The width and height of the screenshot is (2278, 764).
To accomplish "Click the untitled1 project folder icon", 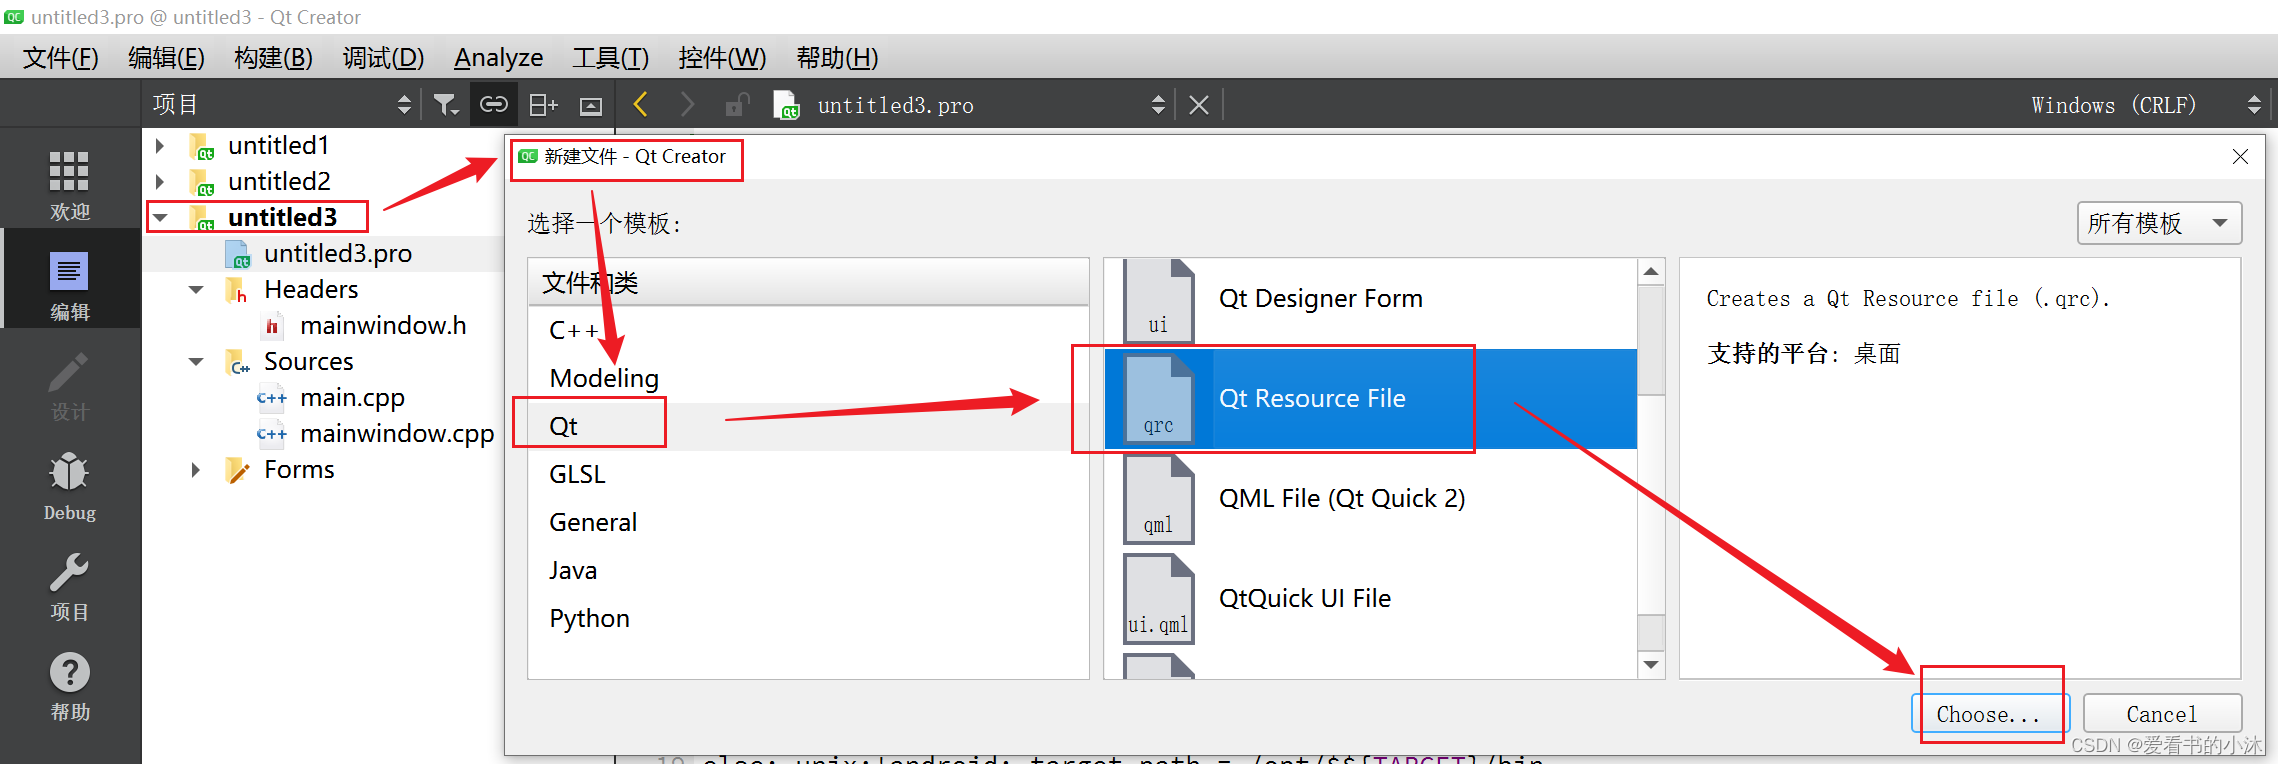I will [202, 146].
